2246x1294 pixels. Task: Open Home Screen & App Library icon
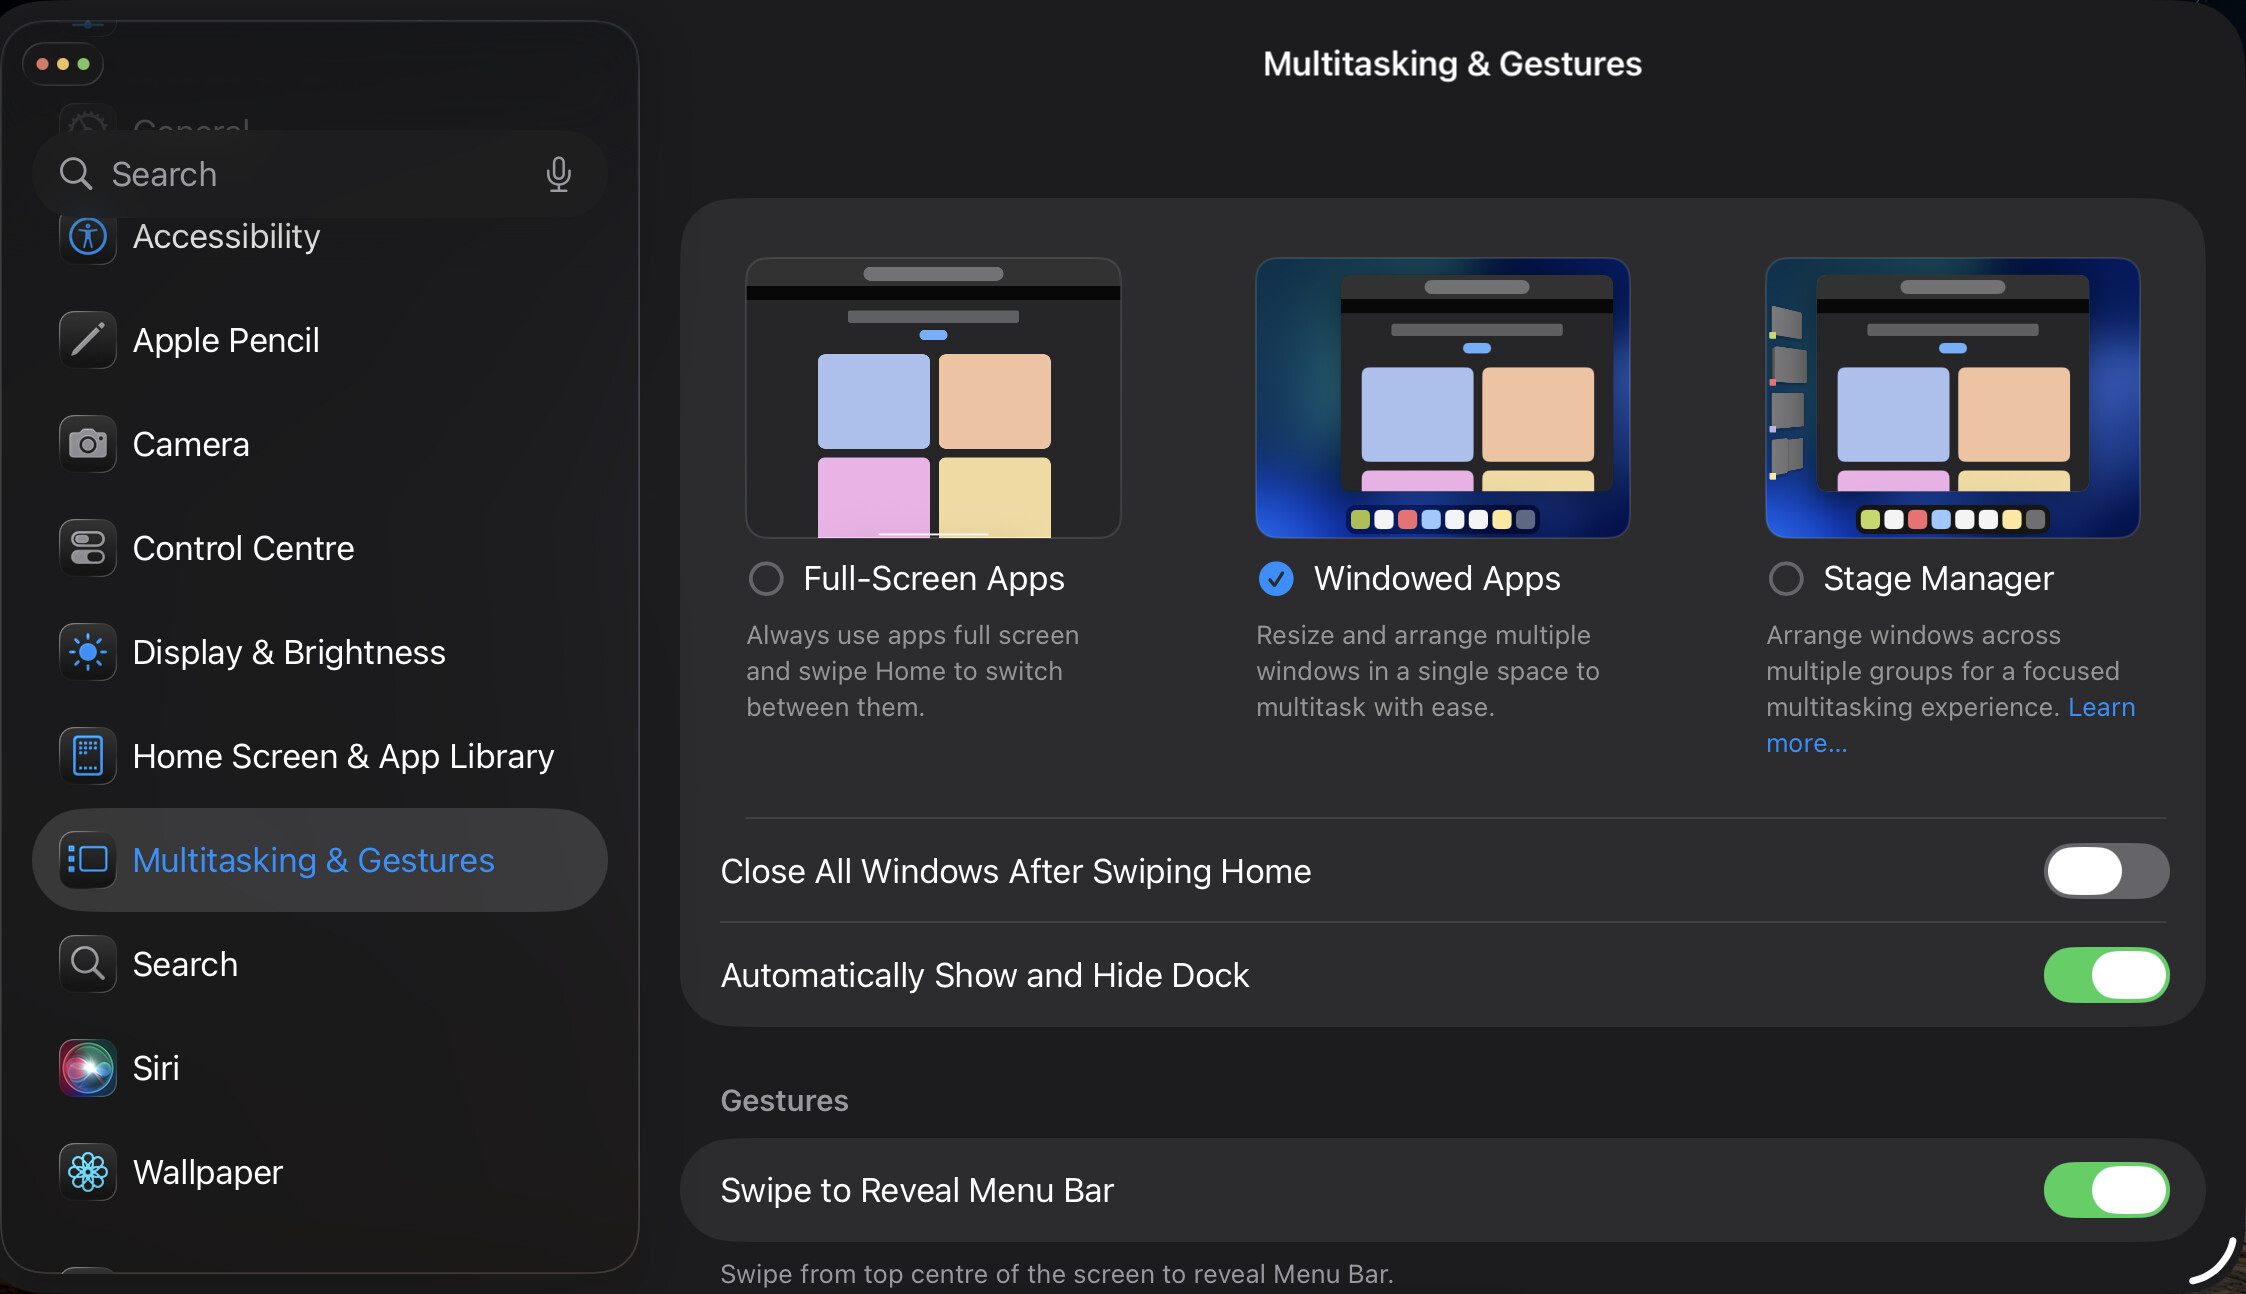88,756
